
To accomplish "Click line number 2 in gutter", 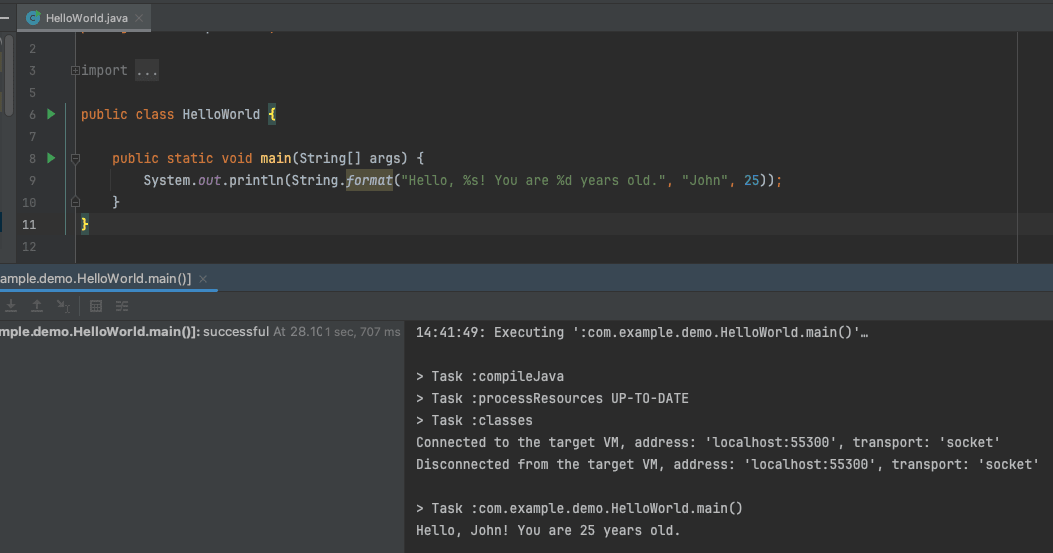I will [32, 49].
